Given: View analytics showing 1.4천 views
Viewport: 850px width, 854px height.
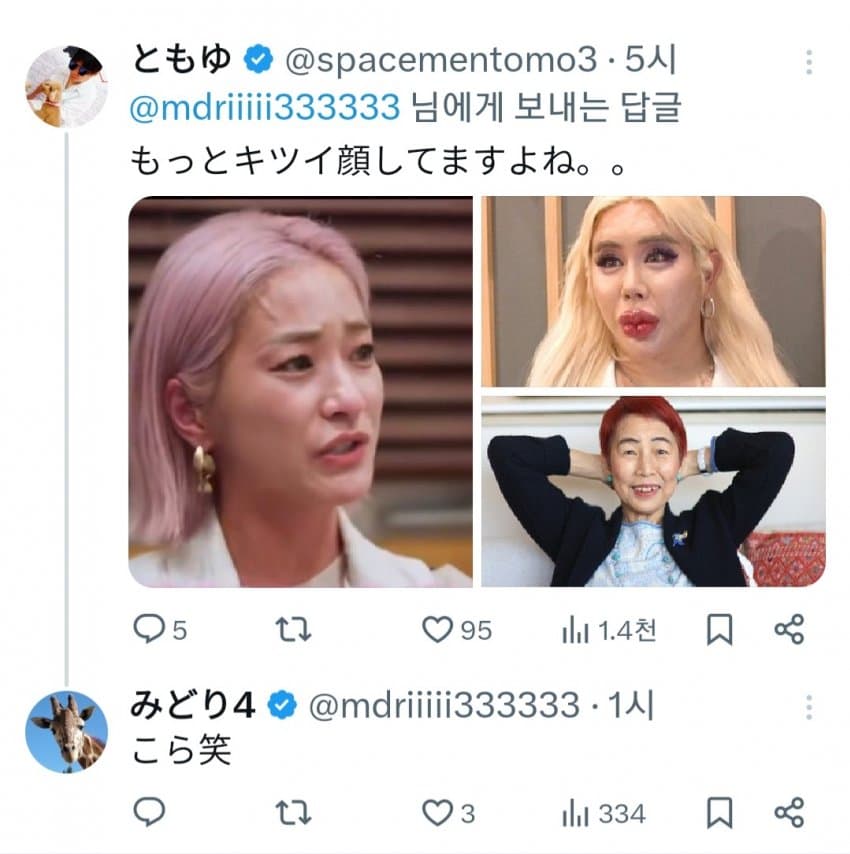Looking at the screenshot, I should [576, 629].
